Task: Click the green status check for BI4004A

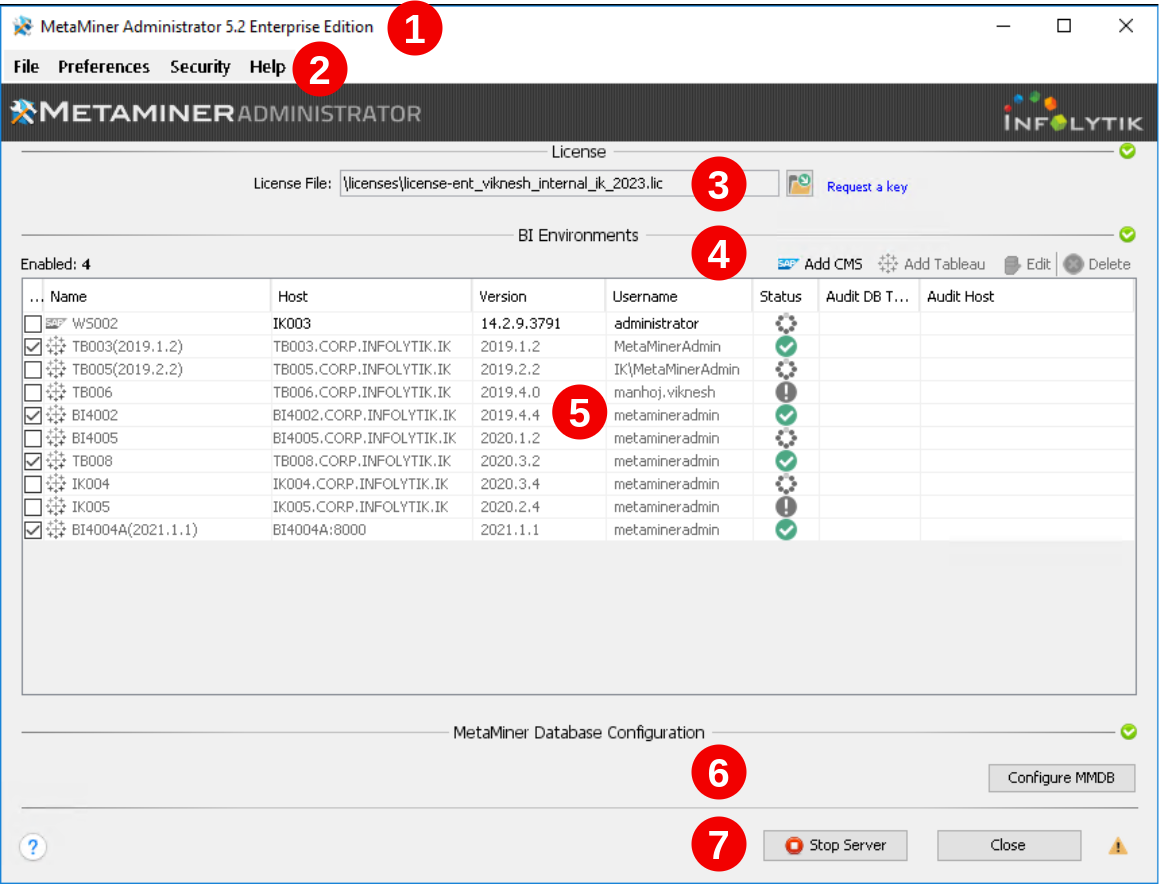Action: pyautogui.click(x=786, y=530)
